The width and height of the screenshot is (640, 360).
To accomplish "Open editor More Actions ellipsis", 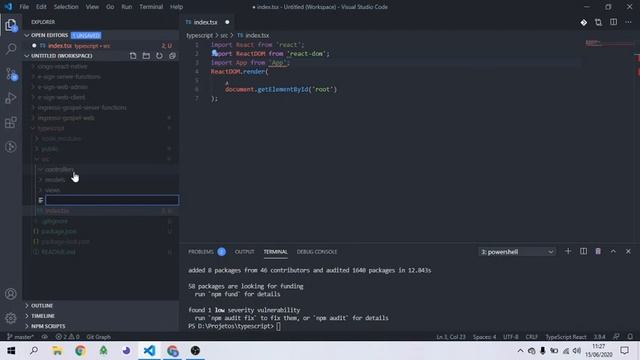I will coord(628,22).
